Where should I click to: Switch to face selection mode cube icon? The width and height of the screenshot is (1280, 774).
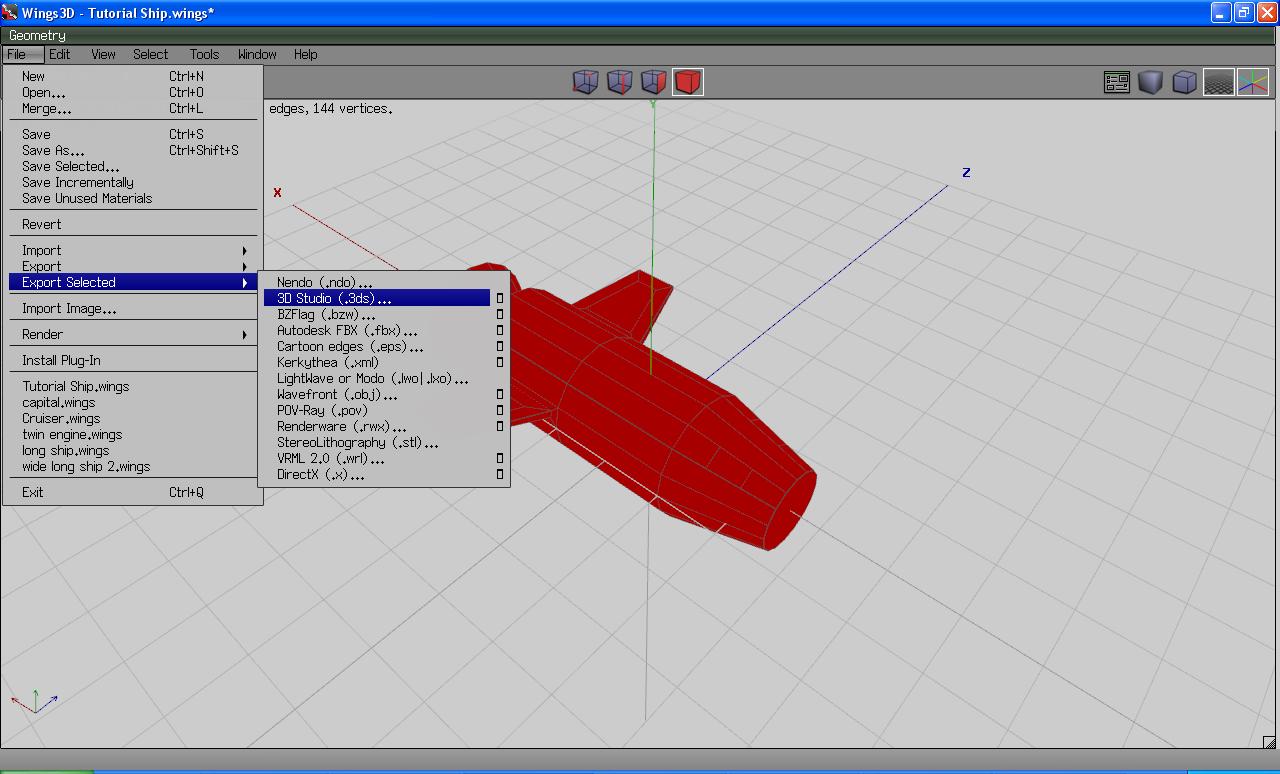(x=653, y=82)
